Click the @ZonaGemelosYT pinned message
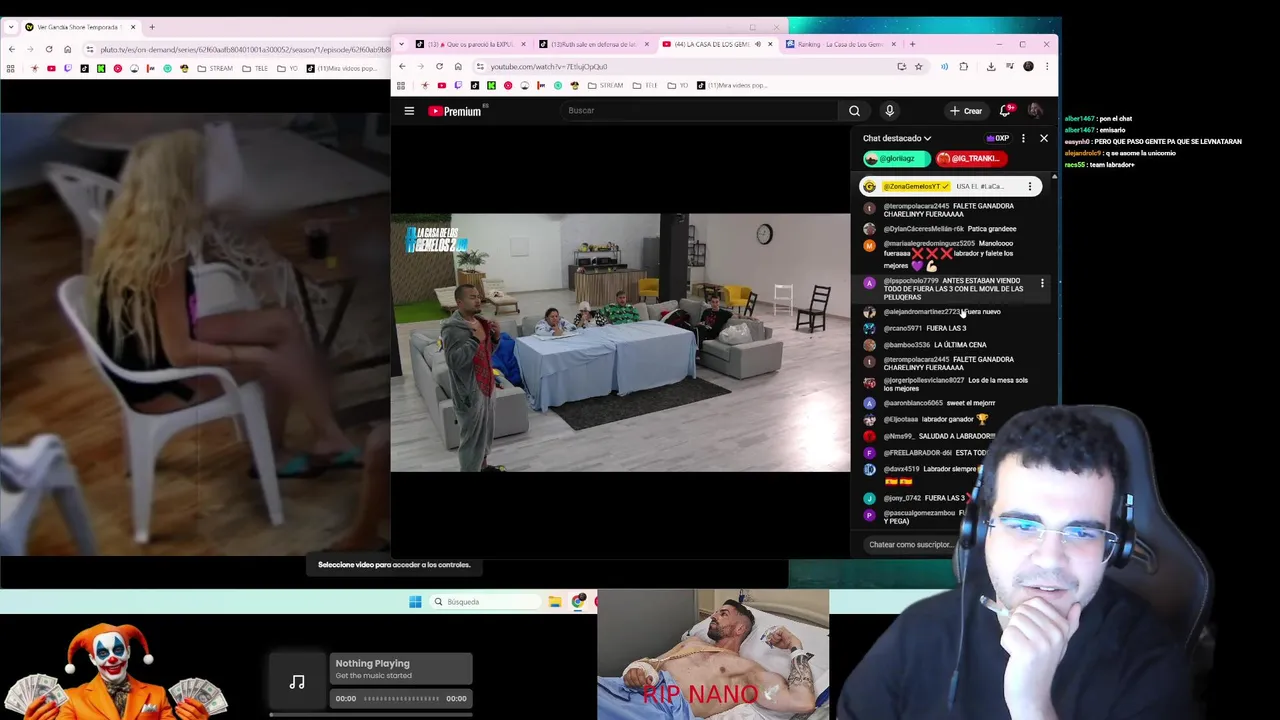Screen dimensions: 1280x720 click(x=950, y=187)
